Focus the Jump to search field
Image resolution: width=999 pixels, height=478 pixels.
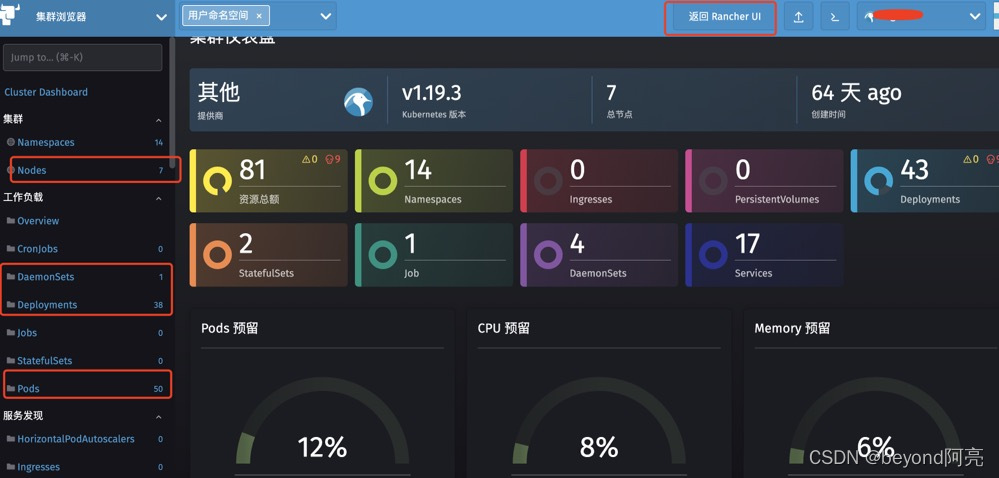[83, 57]
